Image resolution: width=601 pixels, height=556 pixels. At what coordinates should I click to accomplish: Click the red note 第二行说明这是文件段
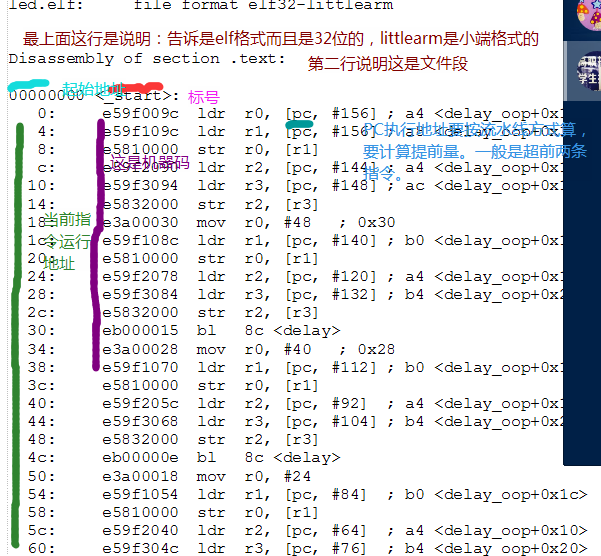click(388, 63)
